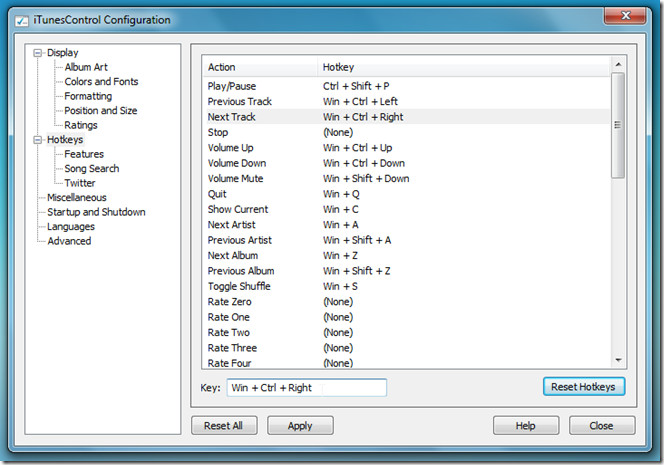
Task: Click the Key hotkey input field
Action: [307, 388]
